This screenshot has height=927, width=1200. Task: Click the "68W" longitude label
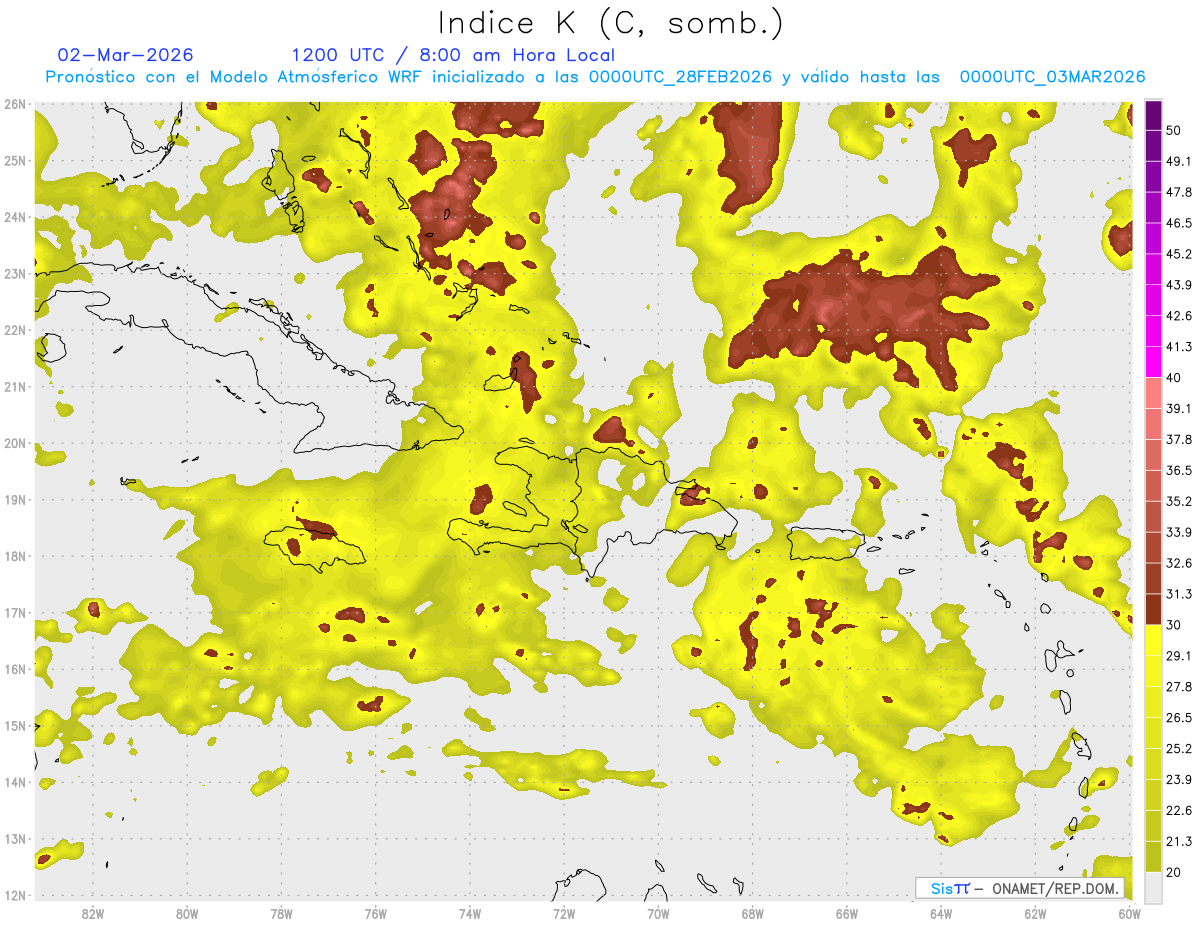[x=752, y=914]
